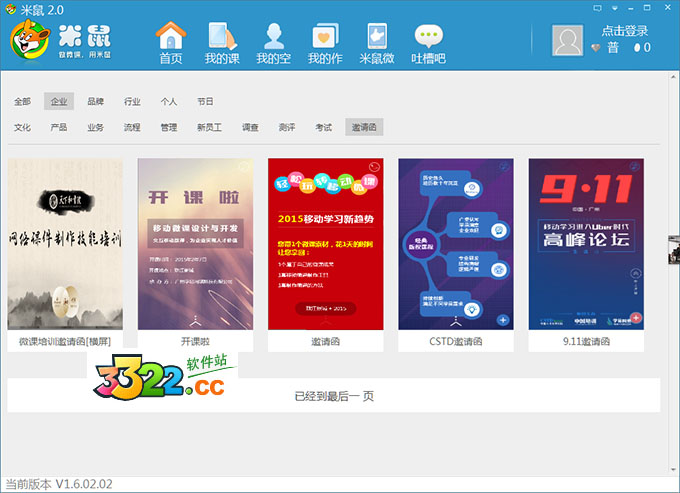The width and height of the screenshot is (680, 493).
Task: Click the user avatar placeholder
Action: [568, 40]
